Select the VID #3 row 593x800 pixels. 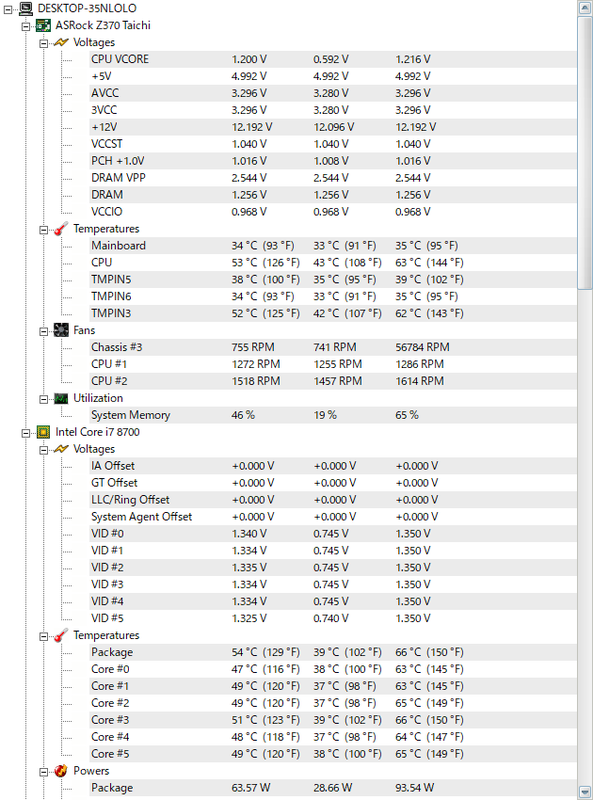click(333, 584)
